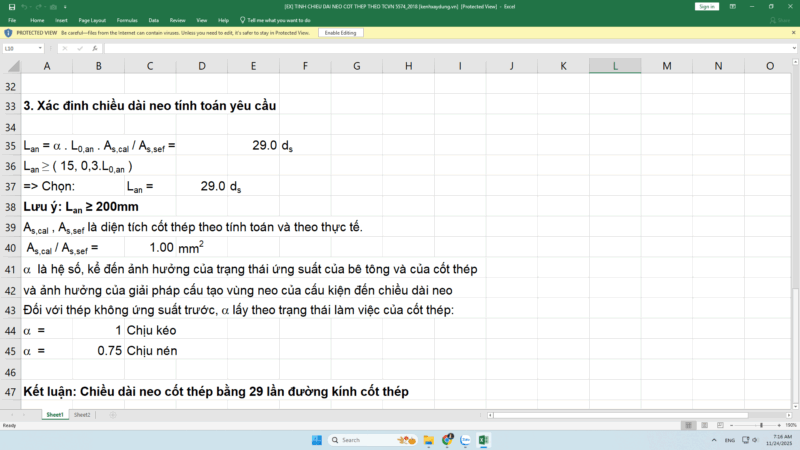Open File Explorer from the taskbar
Image resolution: width=800 pixels, height=450 pixels.
pyautogui.click(x=426, y=440)
